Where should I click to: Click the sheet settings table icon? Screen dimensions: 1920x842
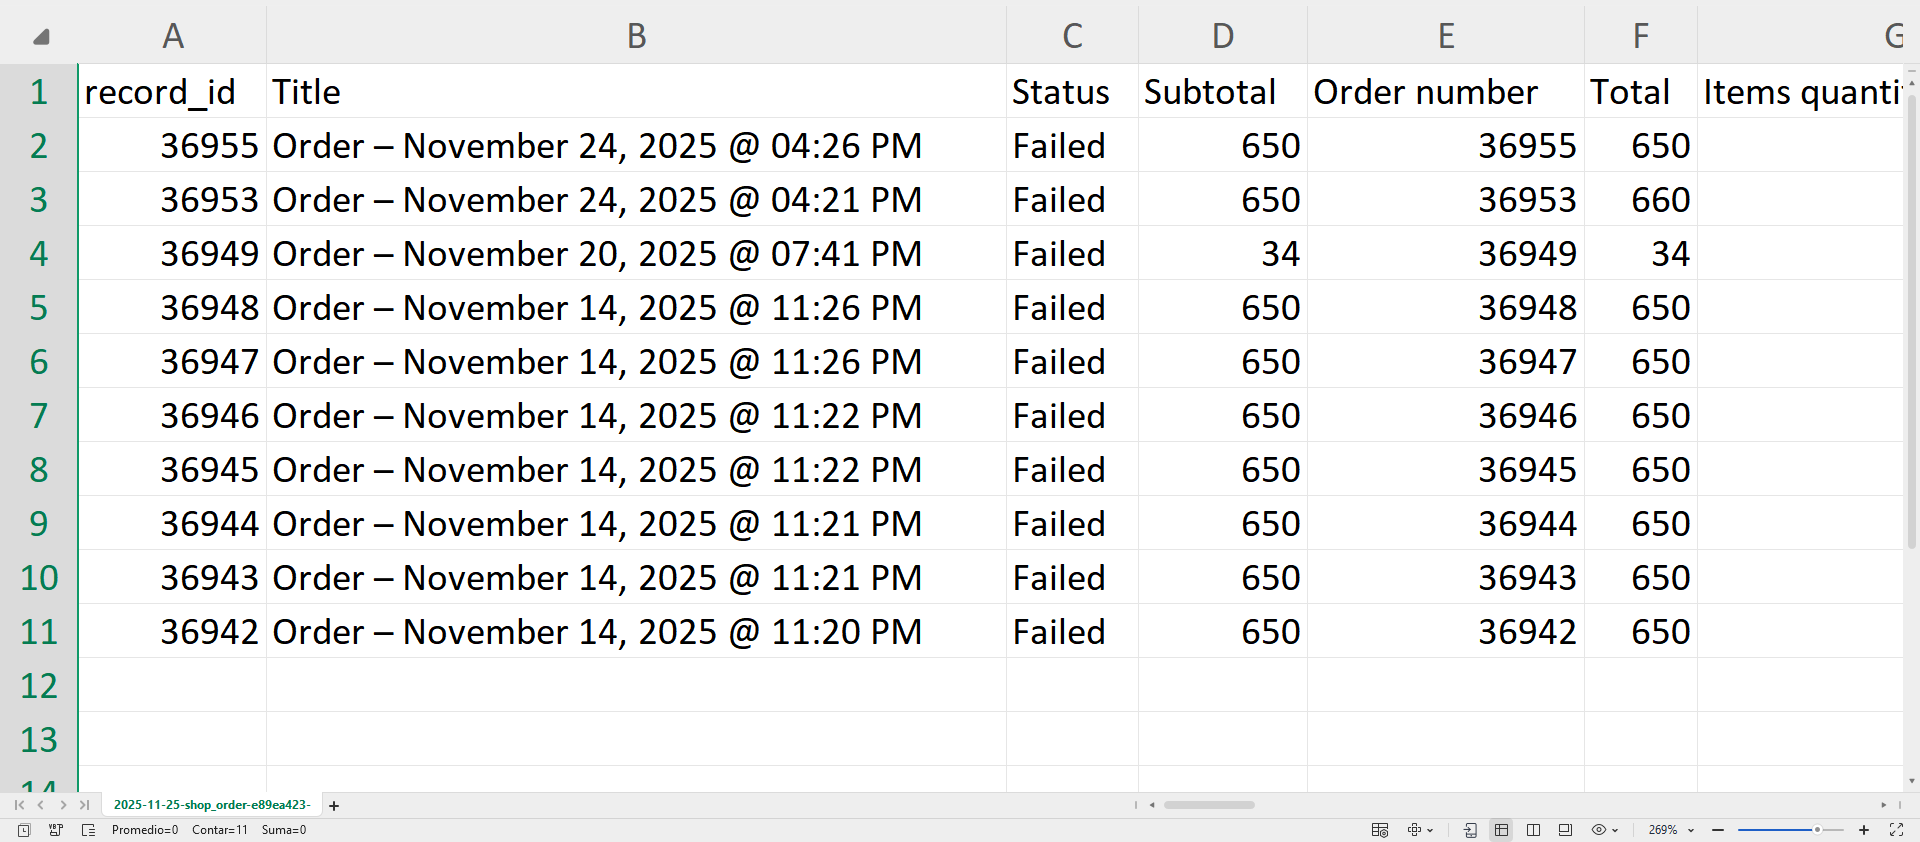(1380, 830)
